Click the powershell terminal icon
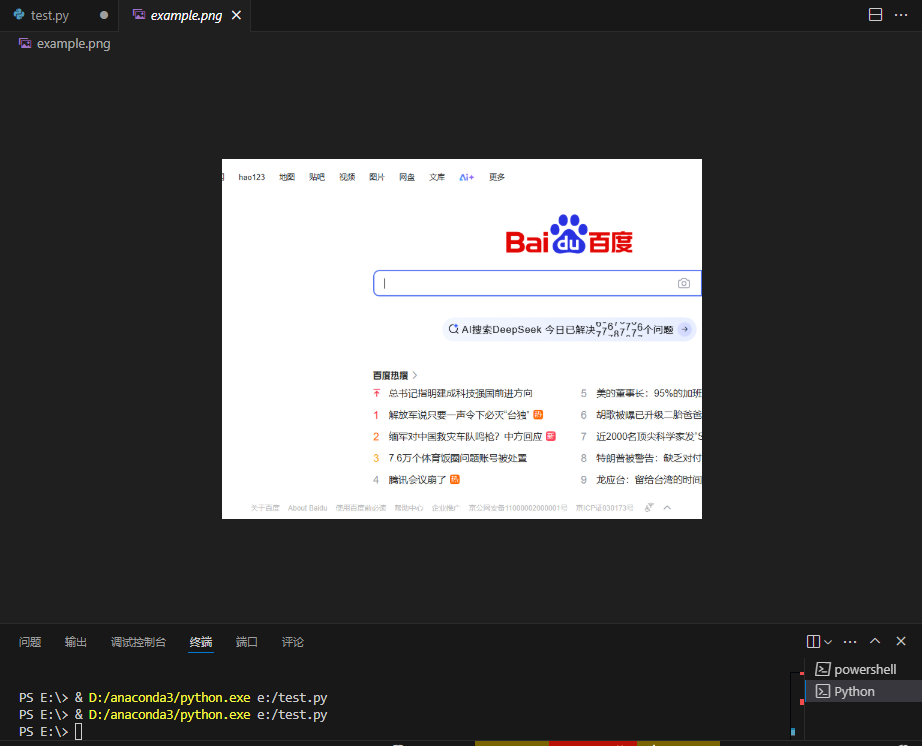Viewport: 922px width, 746px height. [823, 670]
